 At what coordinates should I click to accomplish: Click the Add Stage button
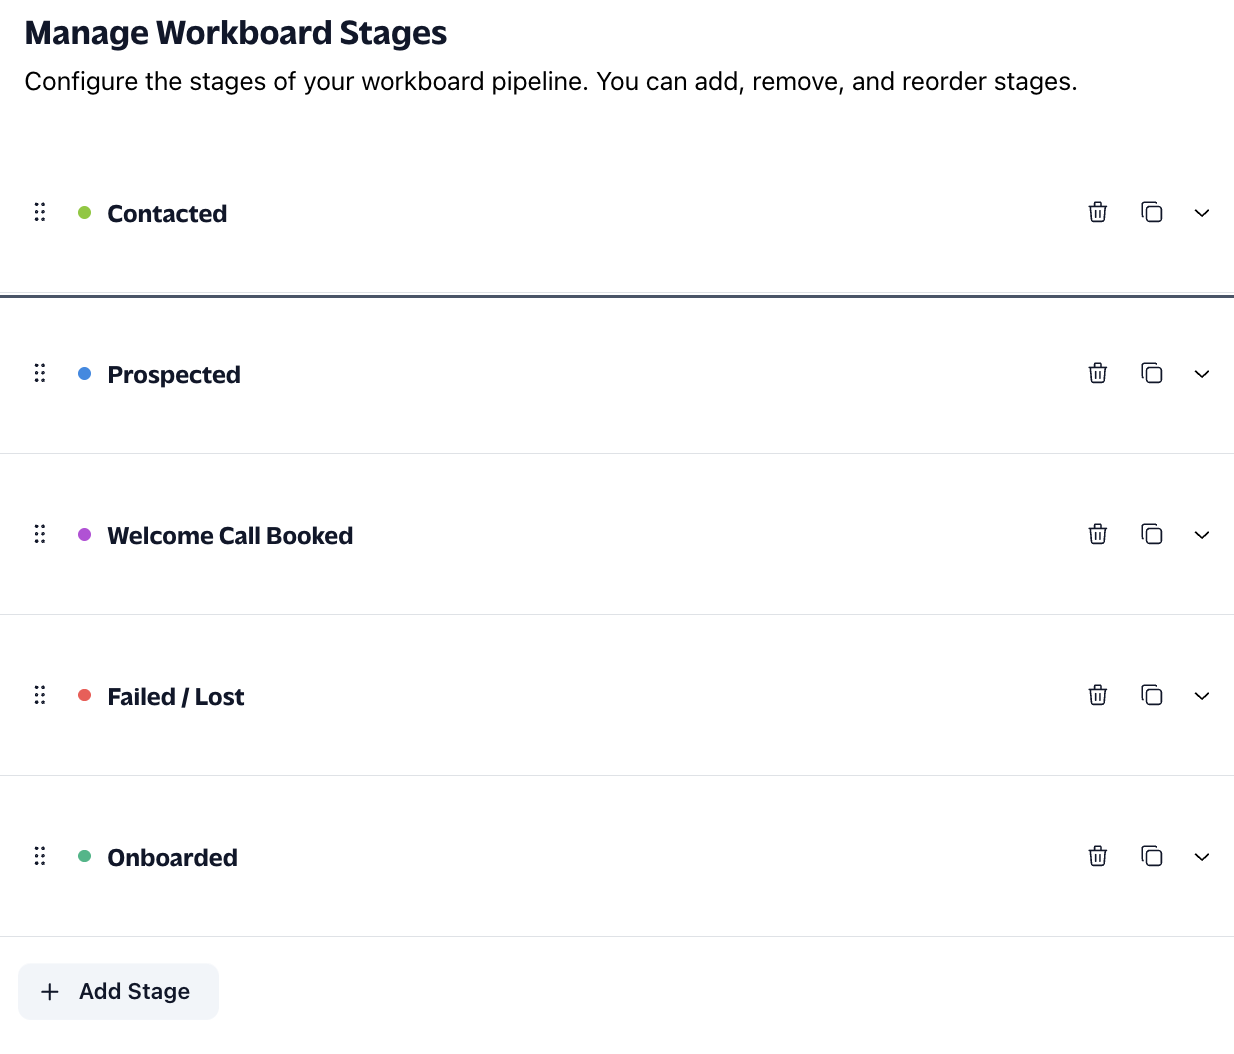click(x=118, y=991)
